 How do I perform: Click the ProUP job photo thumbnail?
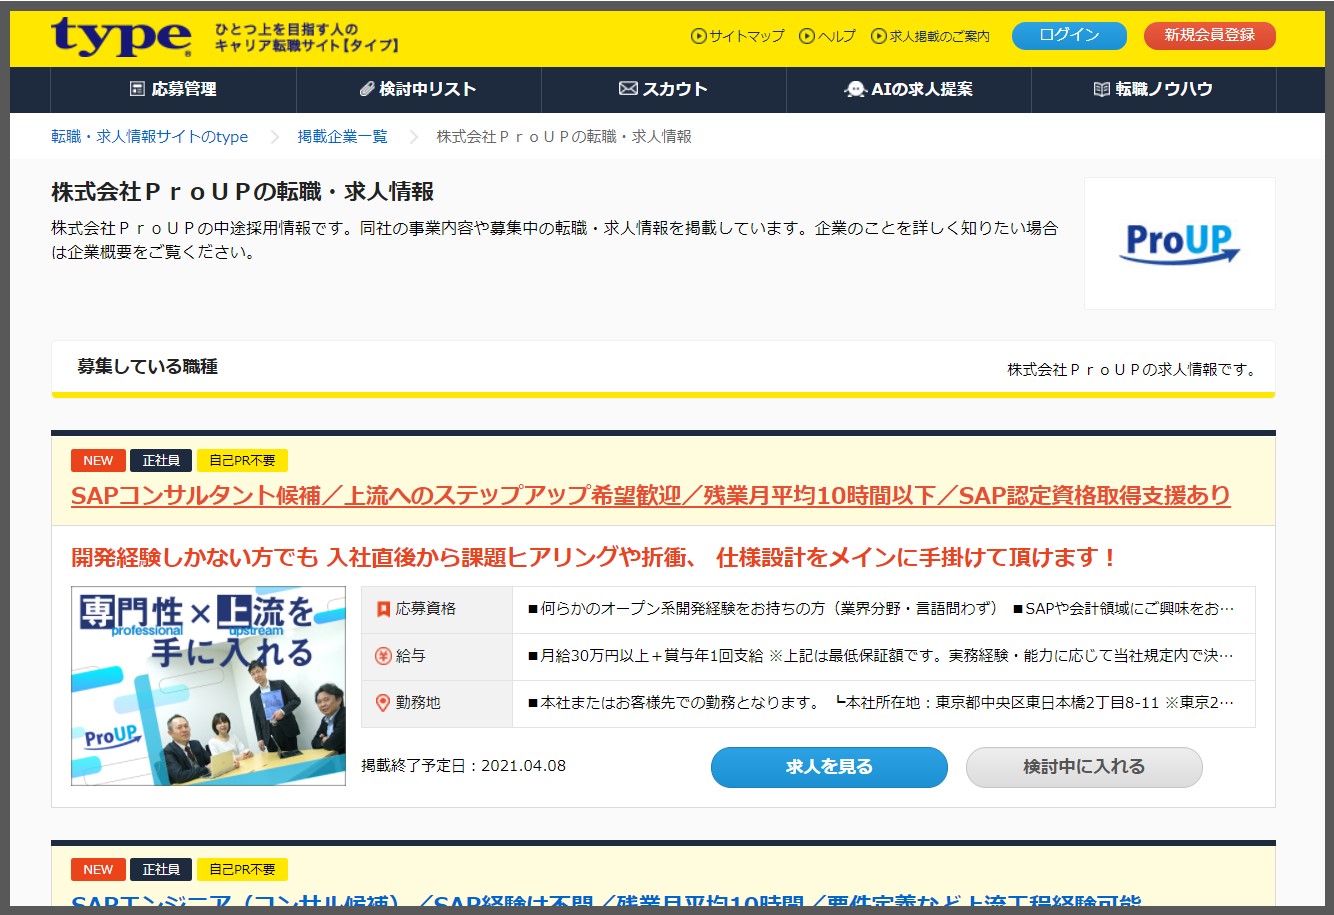coord(208,686)
